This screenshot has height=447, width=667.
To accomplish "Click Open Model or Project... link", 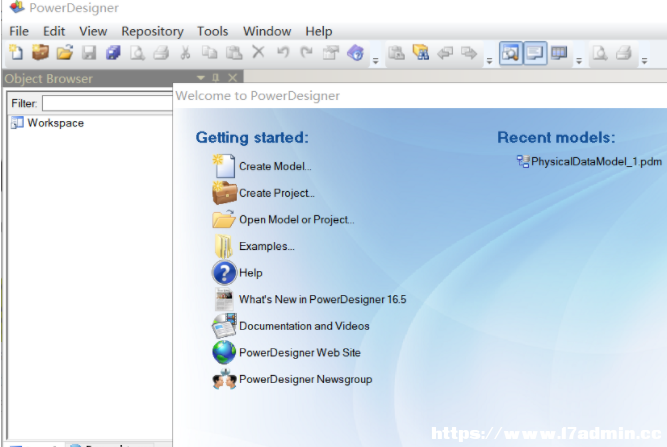I will [296, 219].
